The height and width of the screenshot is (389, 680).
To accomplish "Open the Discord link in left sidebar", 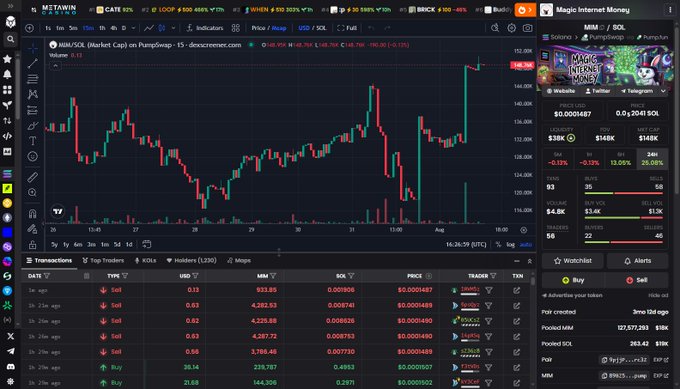I will (10, 366).
